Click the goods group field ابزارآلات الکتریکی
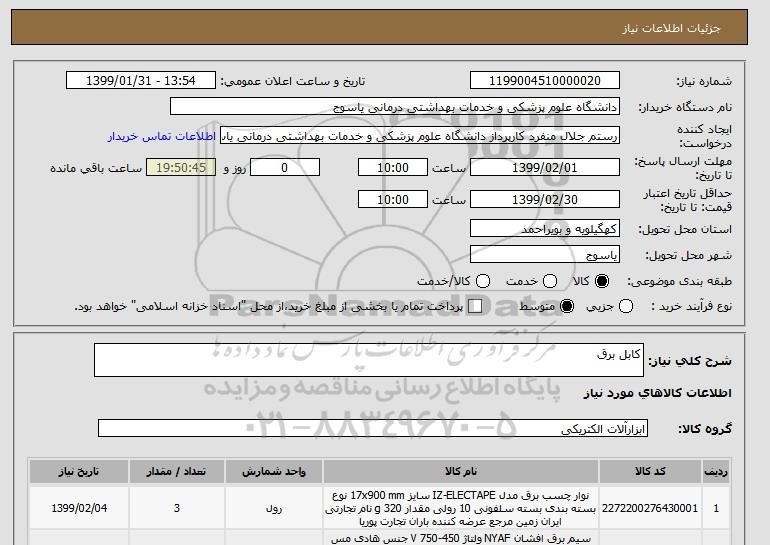 click(373, 429)
